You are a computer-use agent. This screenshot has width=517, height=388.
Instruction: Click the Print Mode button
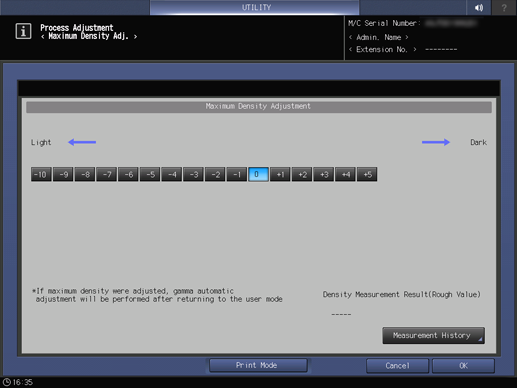[x=258, y=365]
